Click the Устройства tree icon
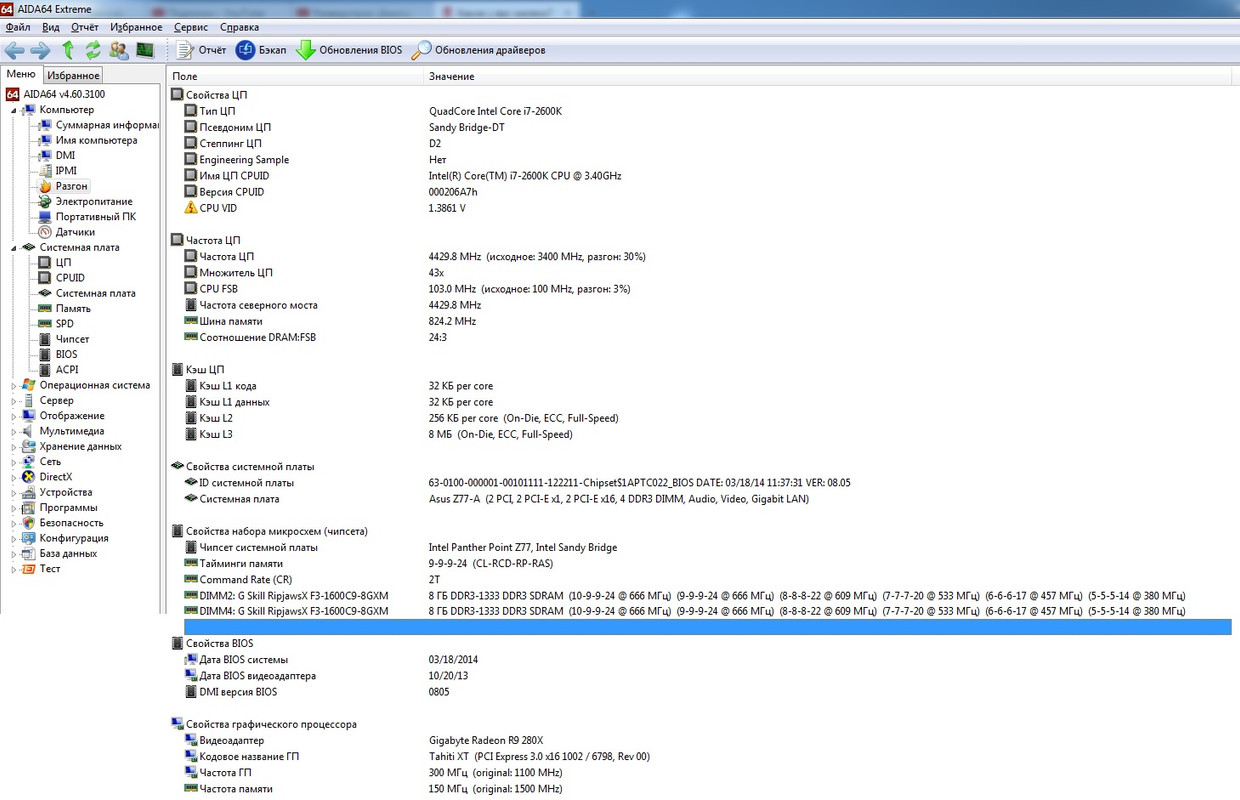This screenshot has height=800, width=1240. pos(29,492)
